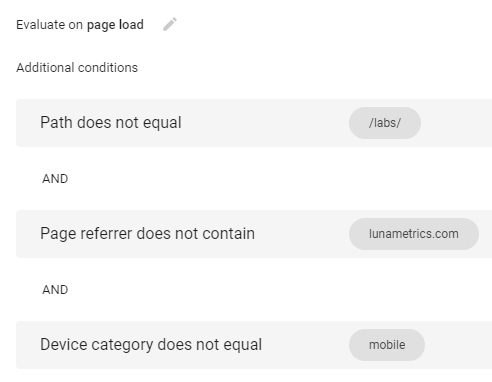Click the bold 'page load' text
The width and height of the screenshot is (492, 382).
pyautogui.click(x=115, y=25)
